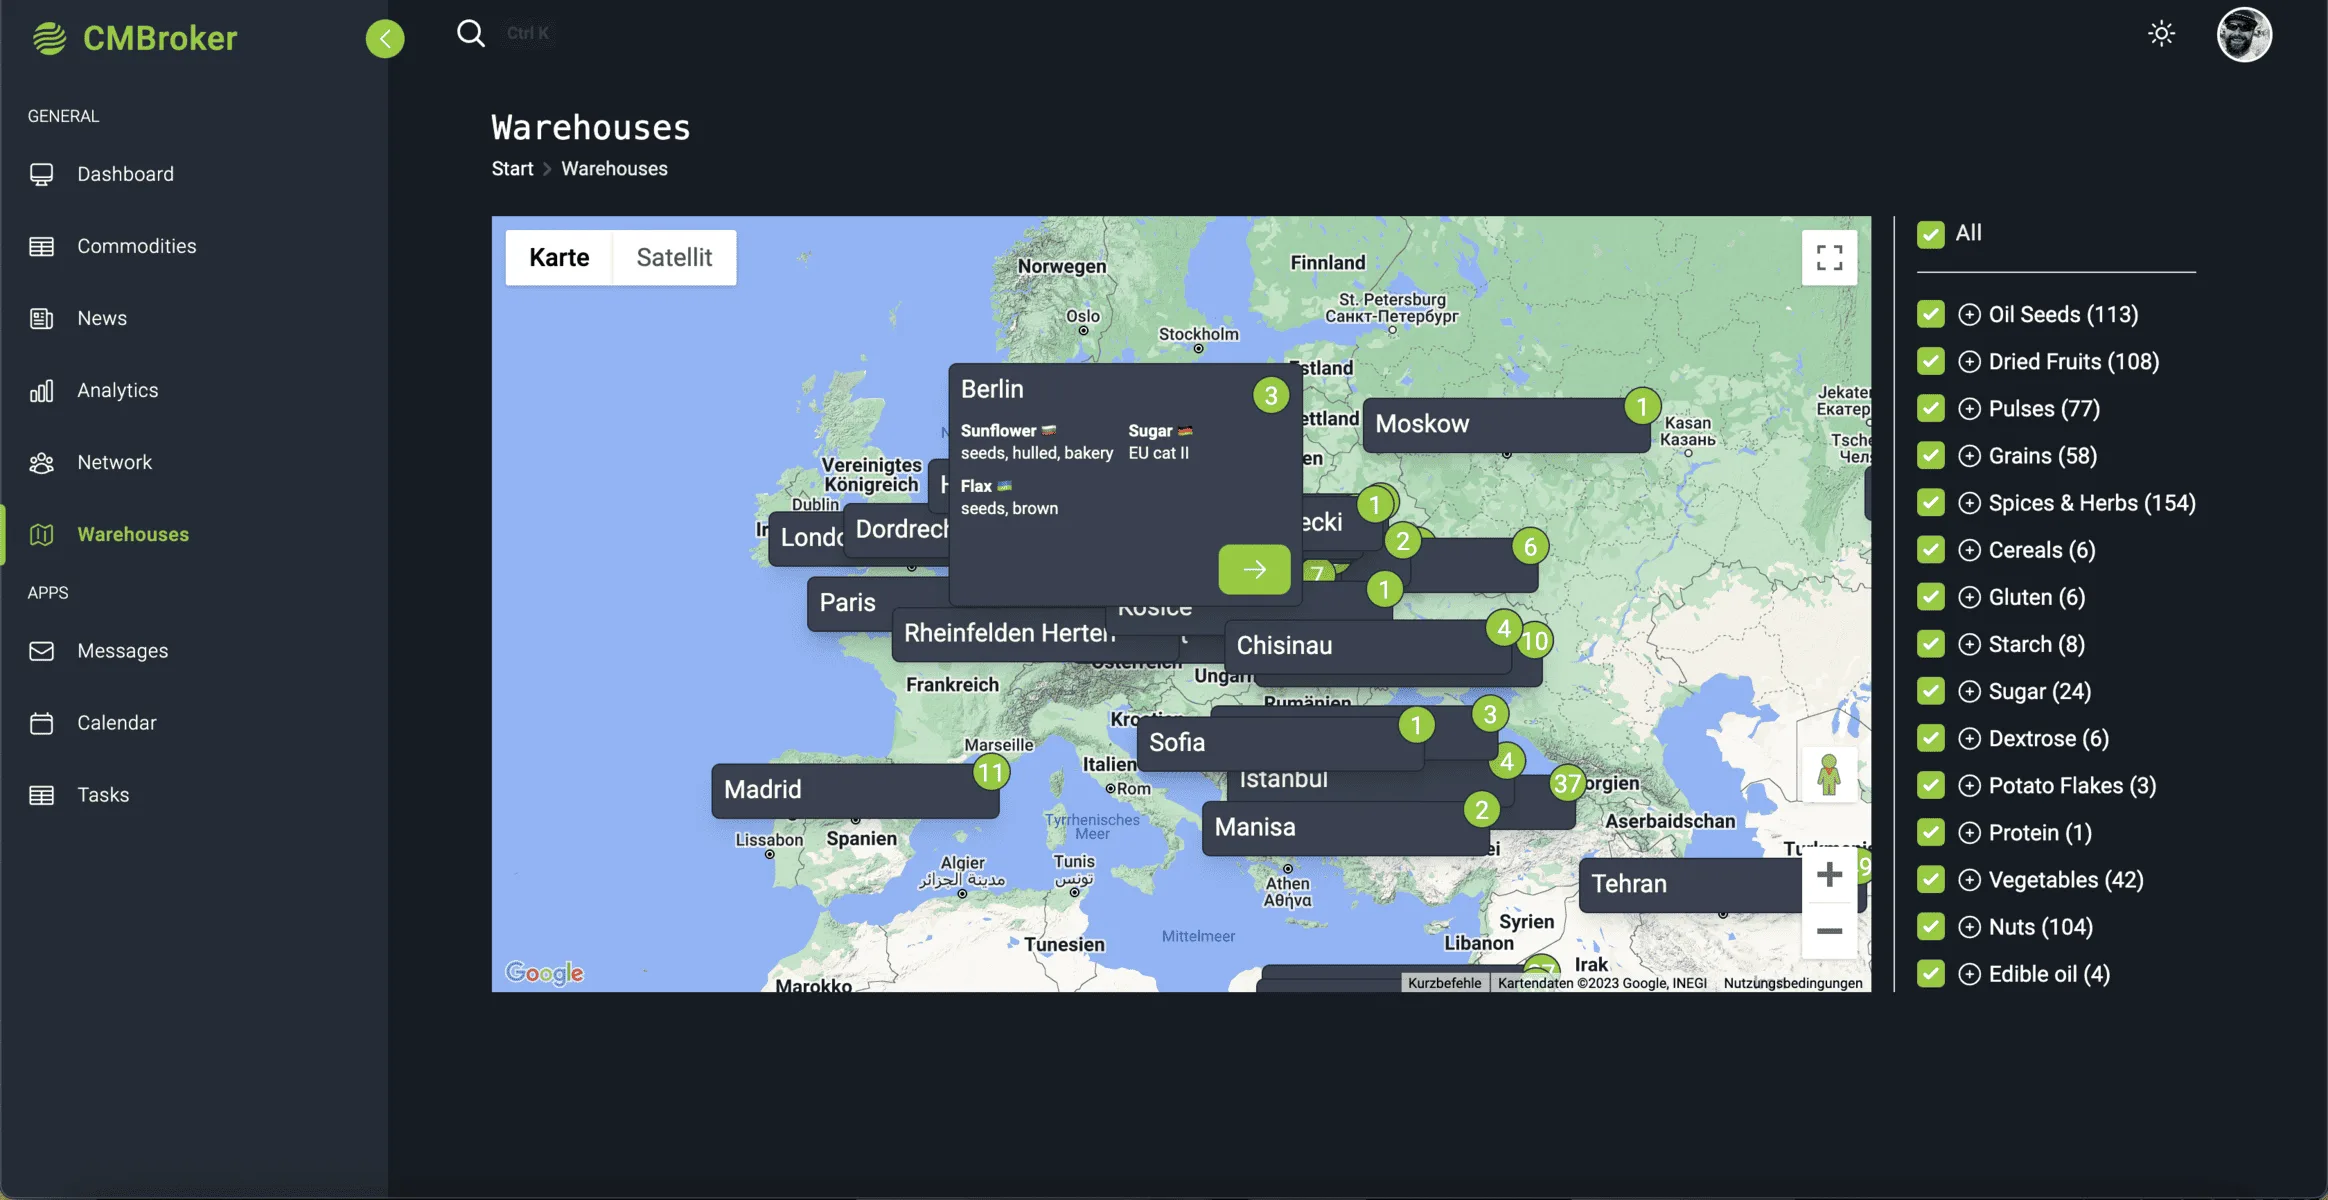
Task: Expand Spices & Herbs category
Action: (1969, 503)
